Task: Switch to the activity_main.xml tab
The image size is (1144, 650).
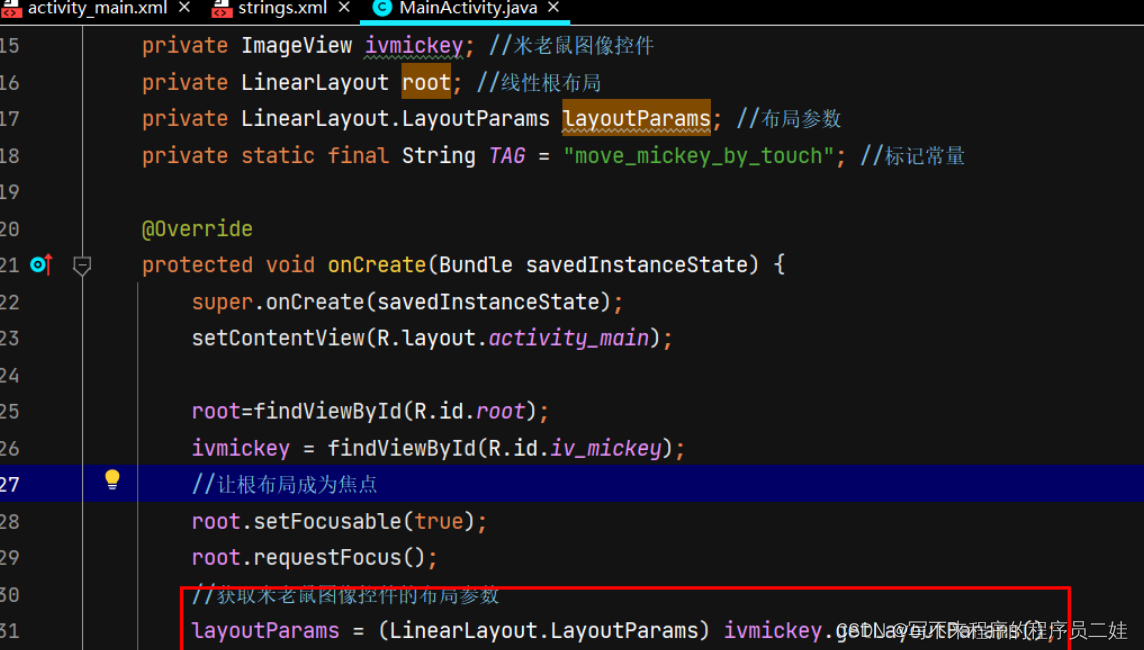Action: [97, 8]
